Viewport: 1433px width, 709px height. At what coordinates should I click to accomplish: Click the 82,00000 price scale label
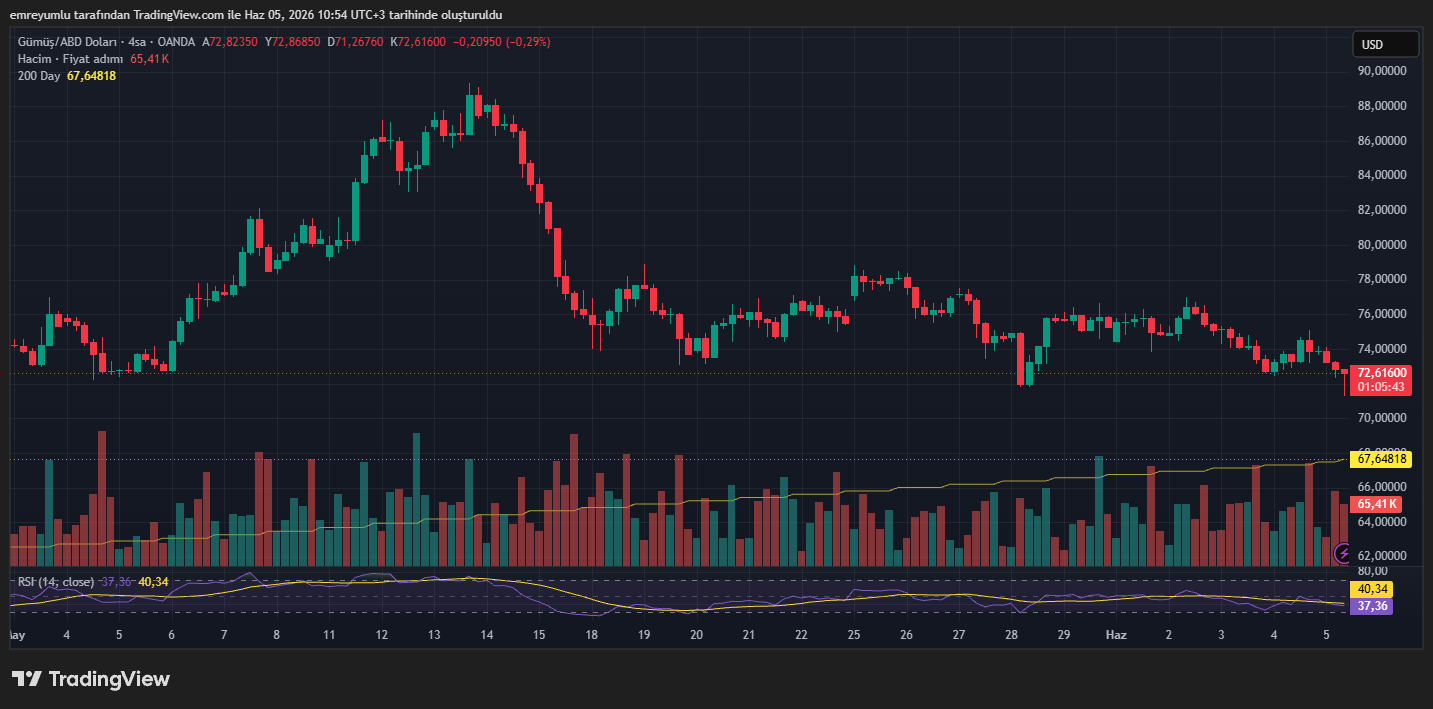pos(1380,210)
